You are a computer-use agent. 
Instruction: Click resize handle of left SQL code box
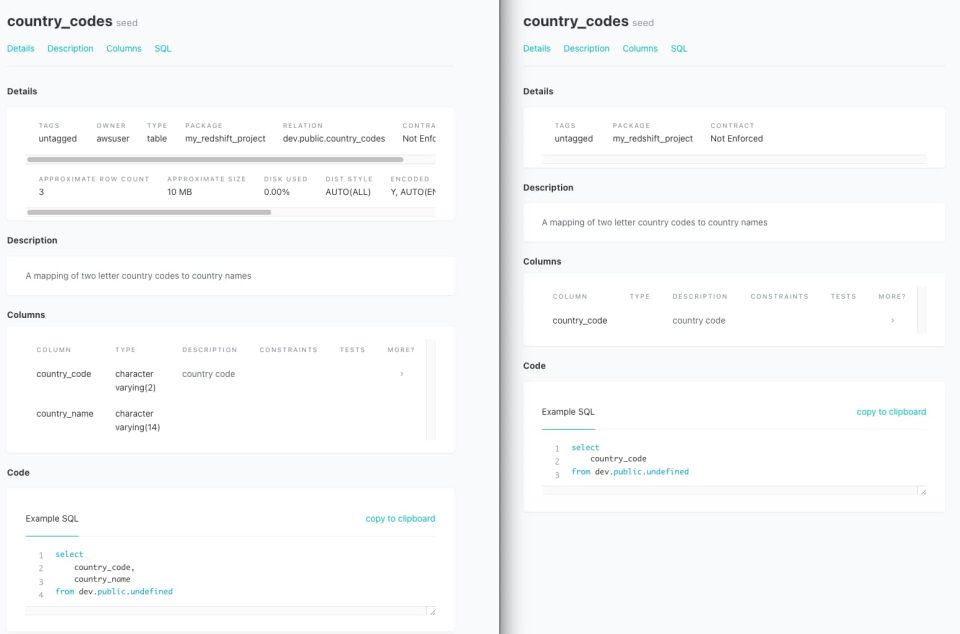click(432, 612)
